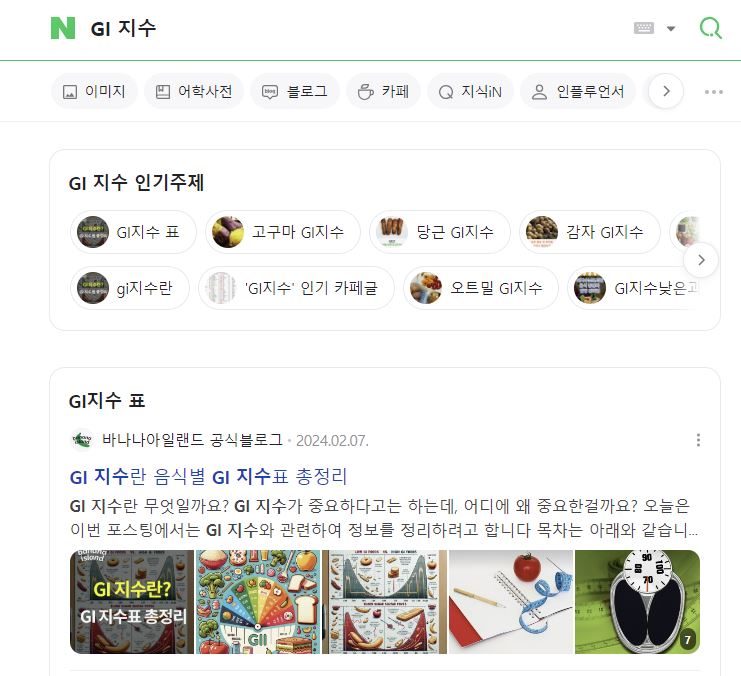
Task: Choose the 고구마 GI지수 topic chip
Action: (283, 232)
